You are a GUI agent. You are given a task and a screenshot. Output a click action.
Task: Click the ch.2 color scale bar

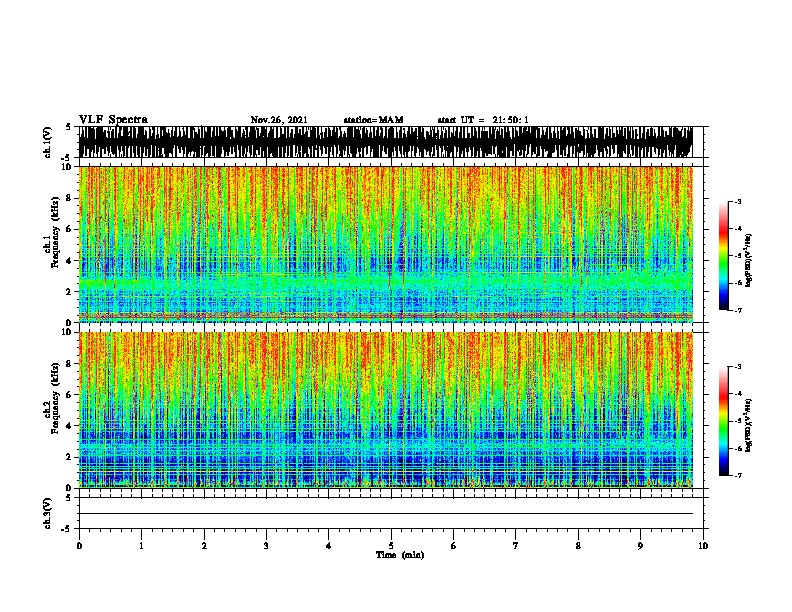(724, 421)
